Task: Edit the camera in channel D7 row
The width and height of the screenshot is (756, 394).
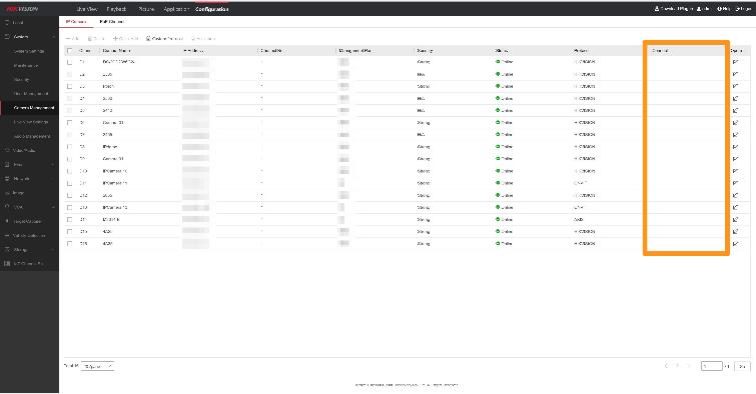Action: point(735,135)
